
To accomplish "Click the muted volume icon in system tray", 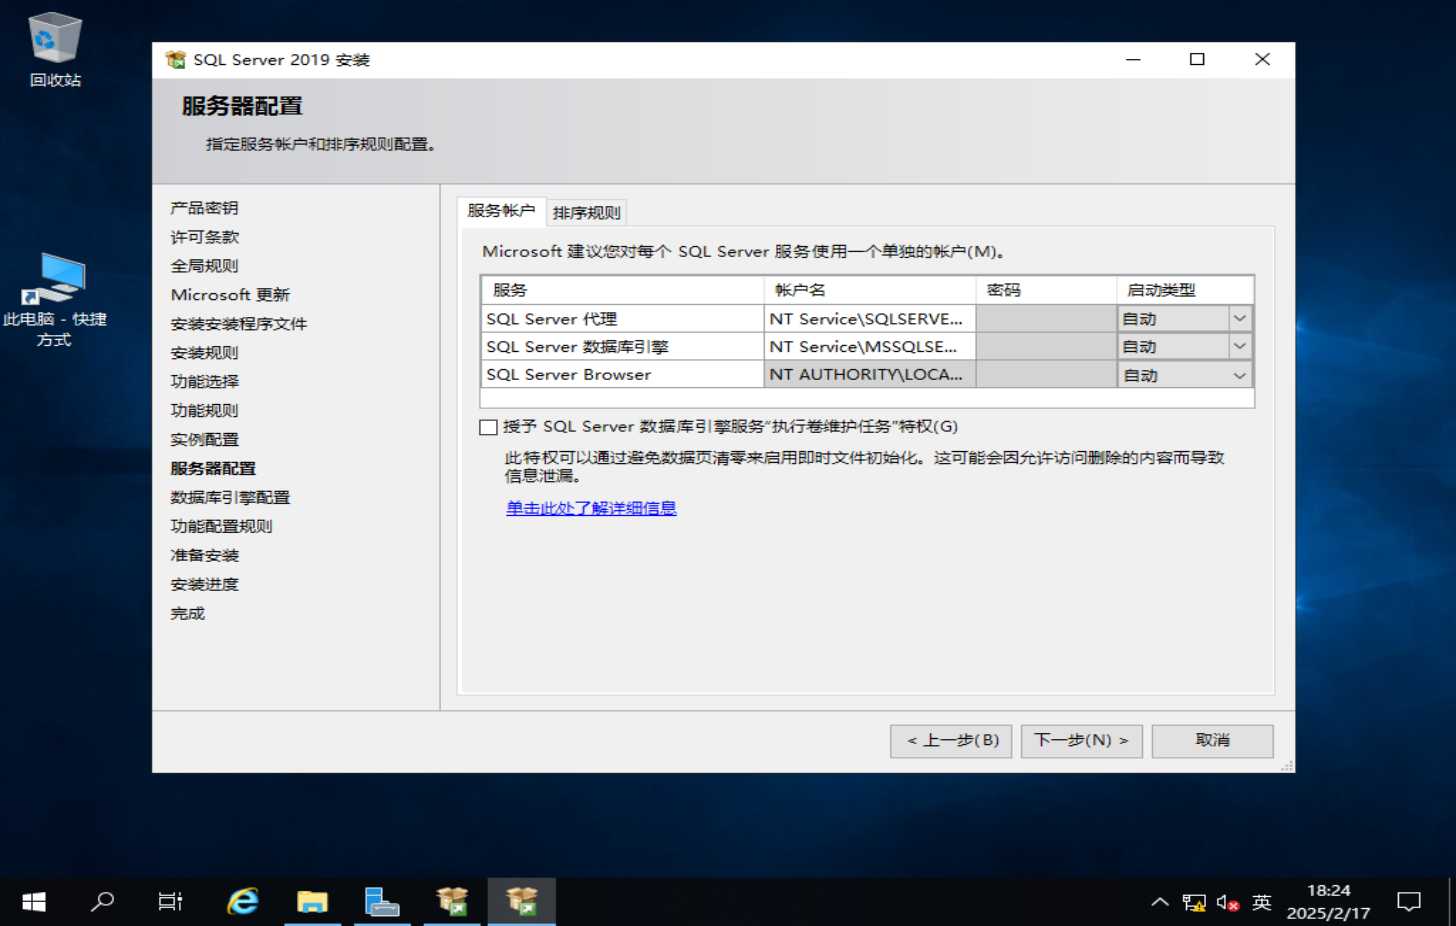I will click(1225, 902).
